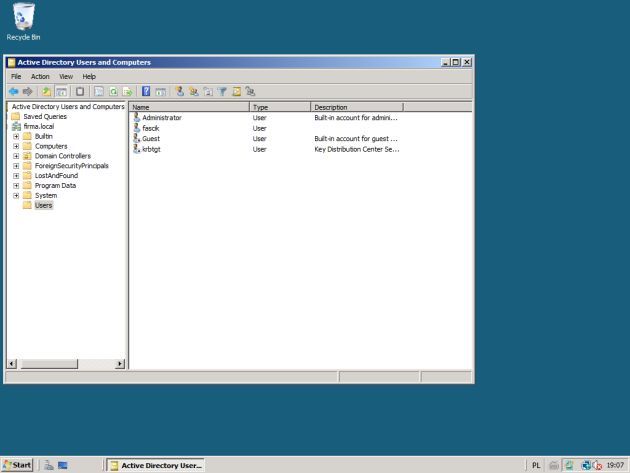The image size is (630, 473).
Task: Open the View menu
Action: click(x=66, y=76)
